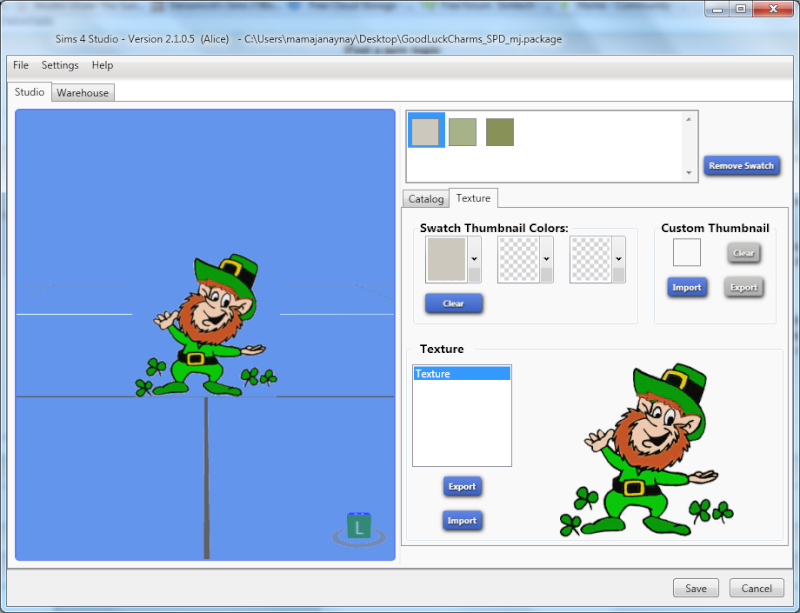Cancel the current editing session

756,588
